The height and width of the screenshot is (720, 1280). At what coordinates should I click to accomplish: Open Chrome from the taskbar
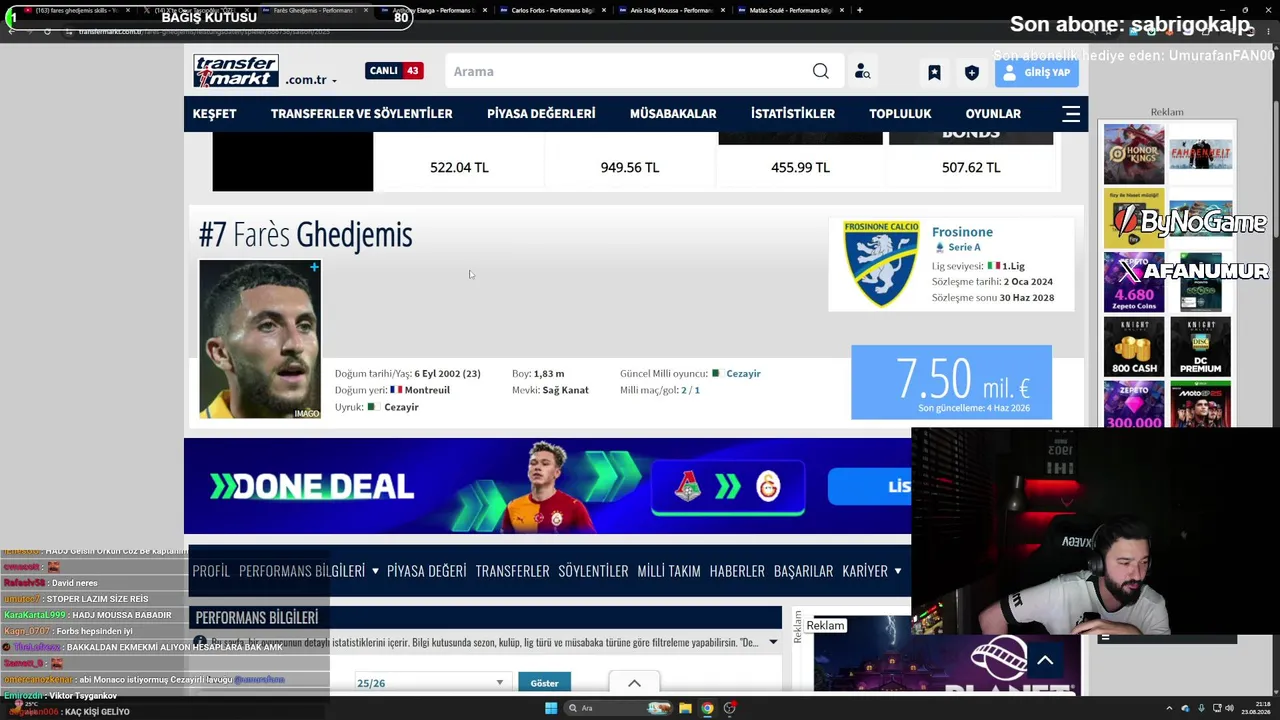[x=707, y=708]
